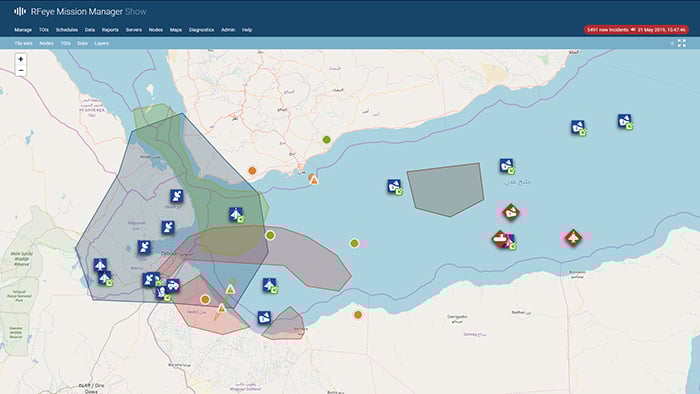Select the western aircraft node with green checkmark
Image resolution: width=700 pixels, height=394 pixels.
tap(105, 278)
